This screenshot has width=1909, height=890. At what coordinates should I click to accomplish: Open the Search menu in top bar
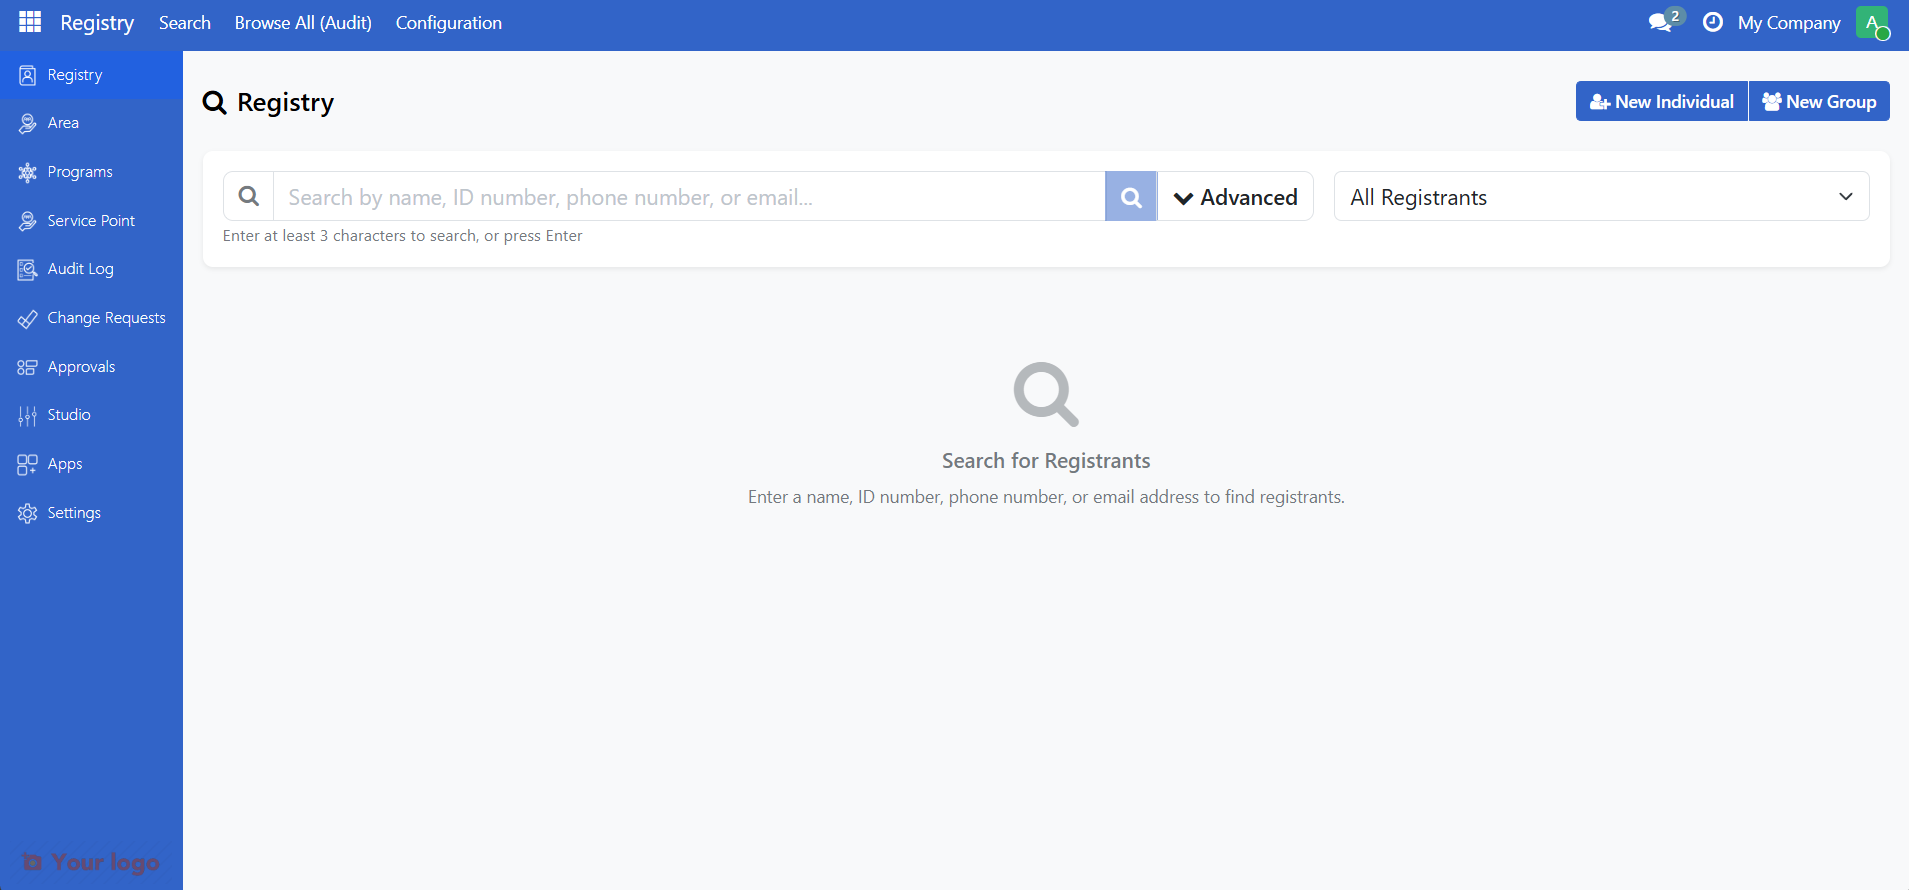pyautogui.click(x=185, y=22)
